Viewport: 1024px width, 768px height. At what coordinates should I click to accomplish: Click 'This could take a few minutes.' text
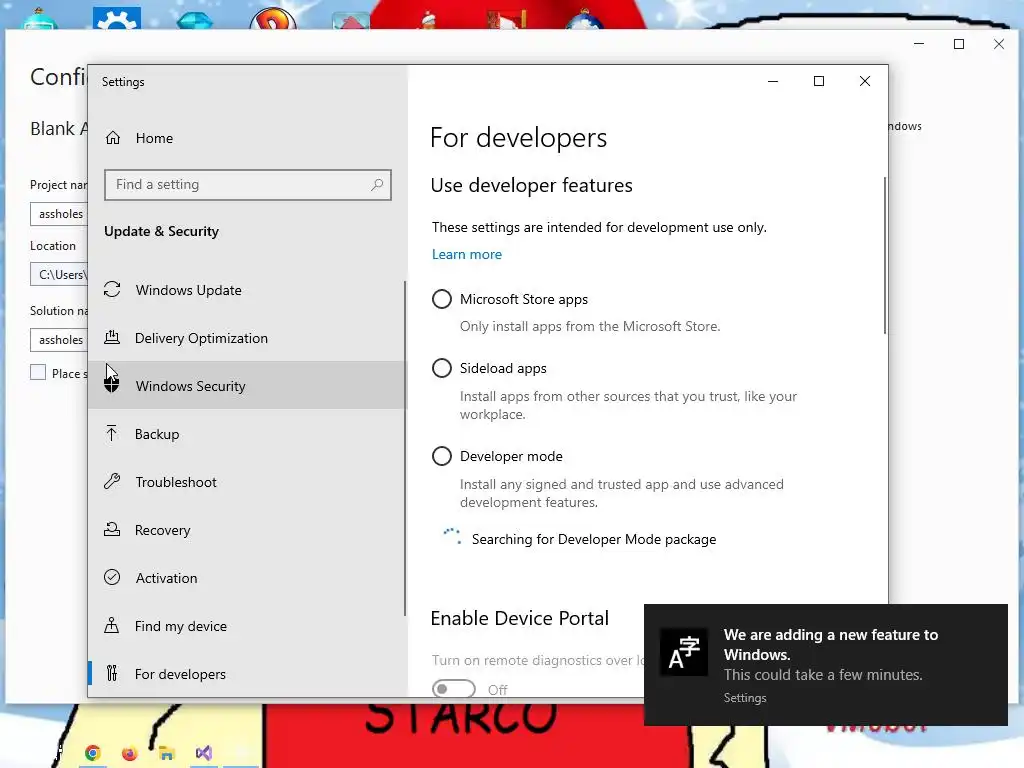(x=823, y=675)
